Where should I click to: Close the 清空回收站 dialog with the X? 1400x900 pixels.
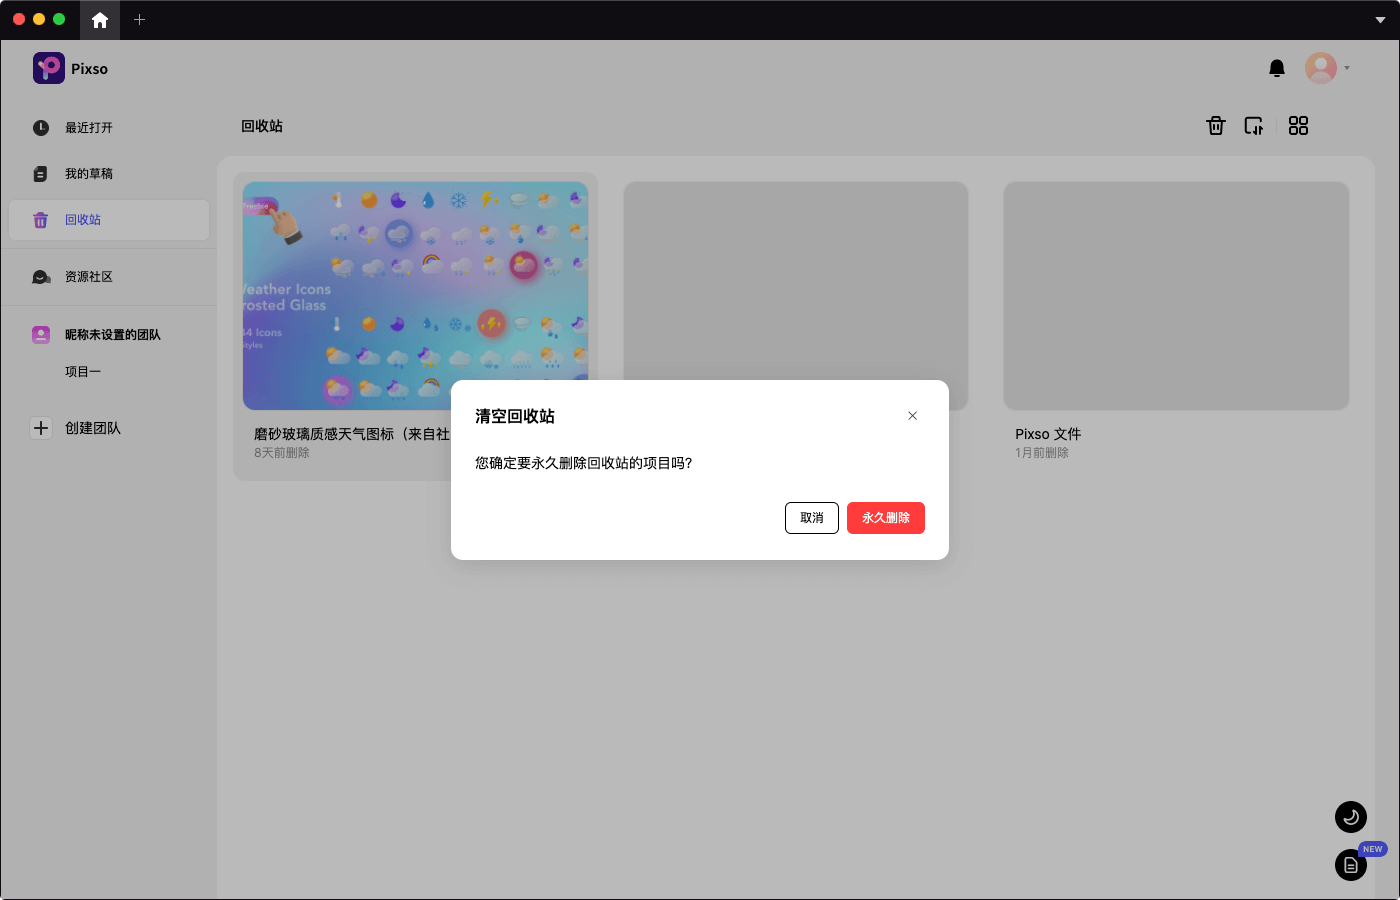[912, 416]
